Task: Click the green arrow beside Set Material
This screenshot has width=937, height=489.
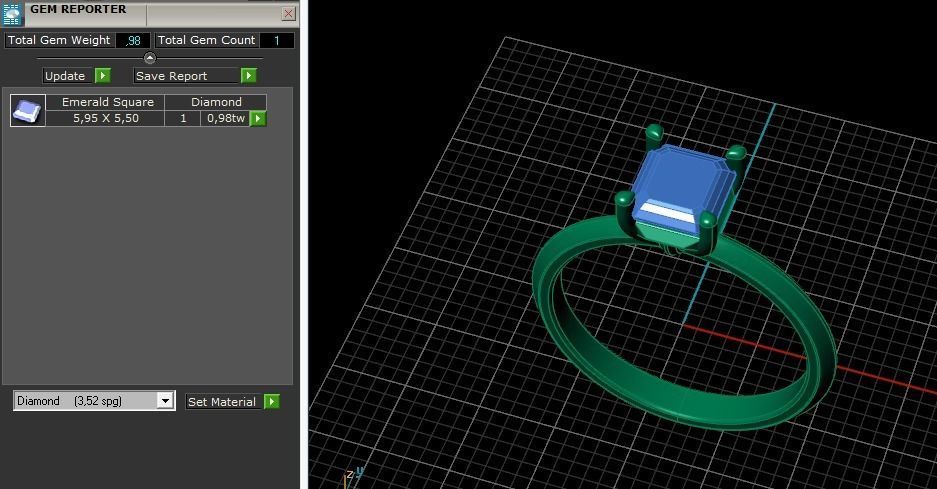Action: pyautogui.click(x=272, y=401)
